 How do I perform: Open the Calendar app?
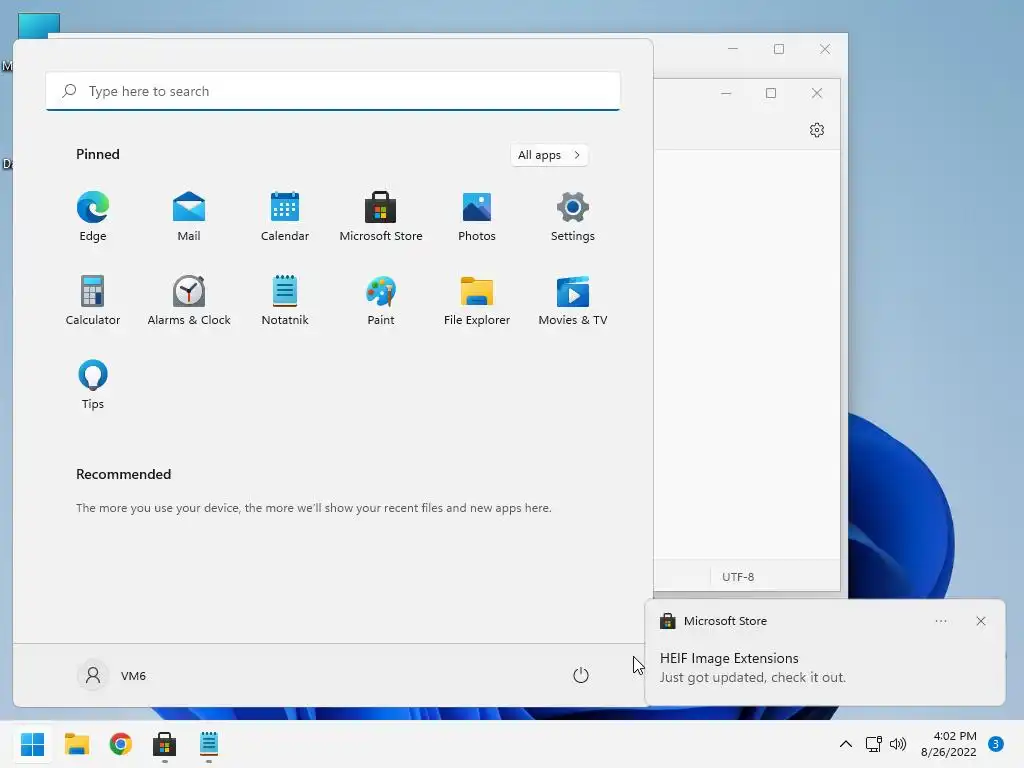point(285,217)
